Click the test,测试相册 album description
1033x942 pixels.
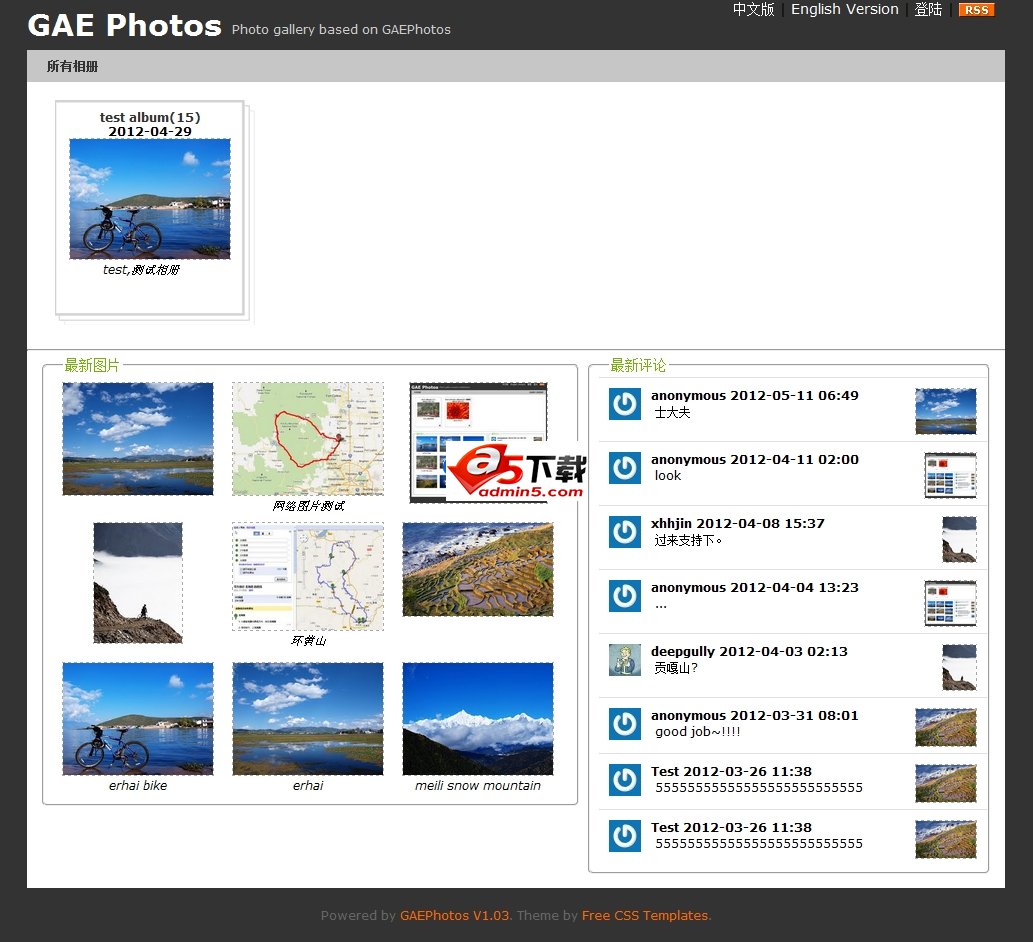(141, 269)
